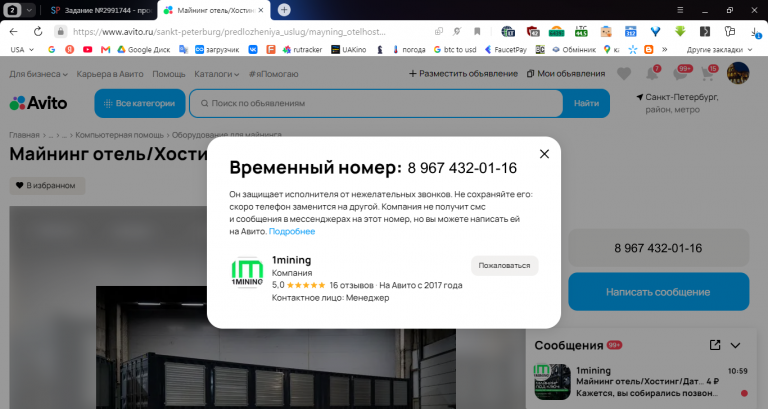Open the Google bookmark icon
The height and width of the screenshot is (409, 768).
click(x=51, y=49)
